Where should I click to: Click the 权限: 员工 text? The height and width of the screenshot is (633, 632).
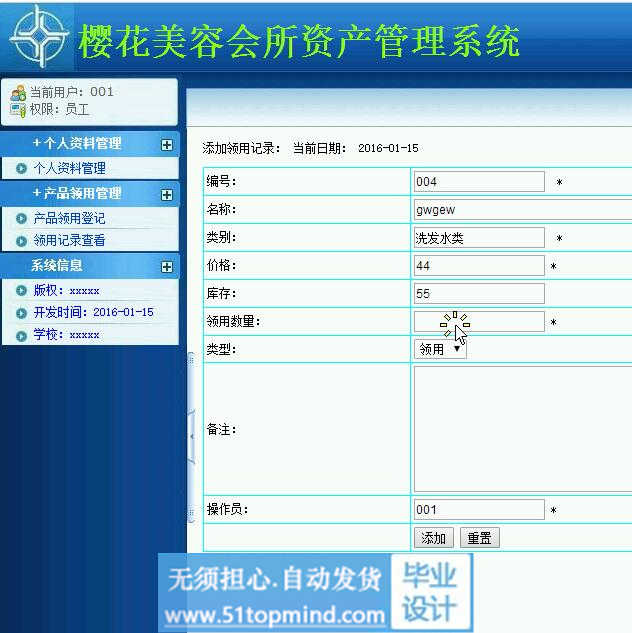pos(60,109)
